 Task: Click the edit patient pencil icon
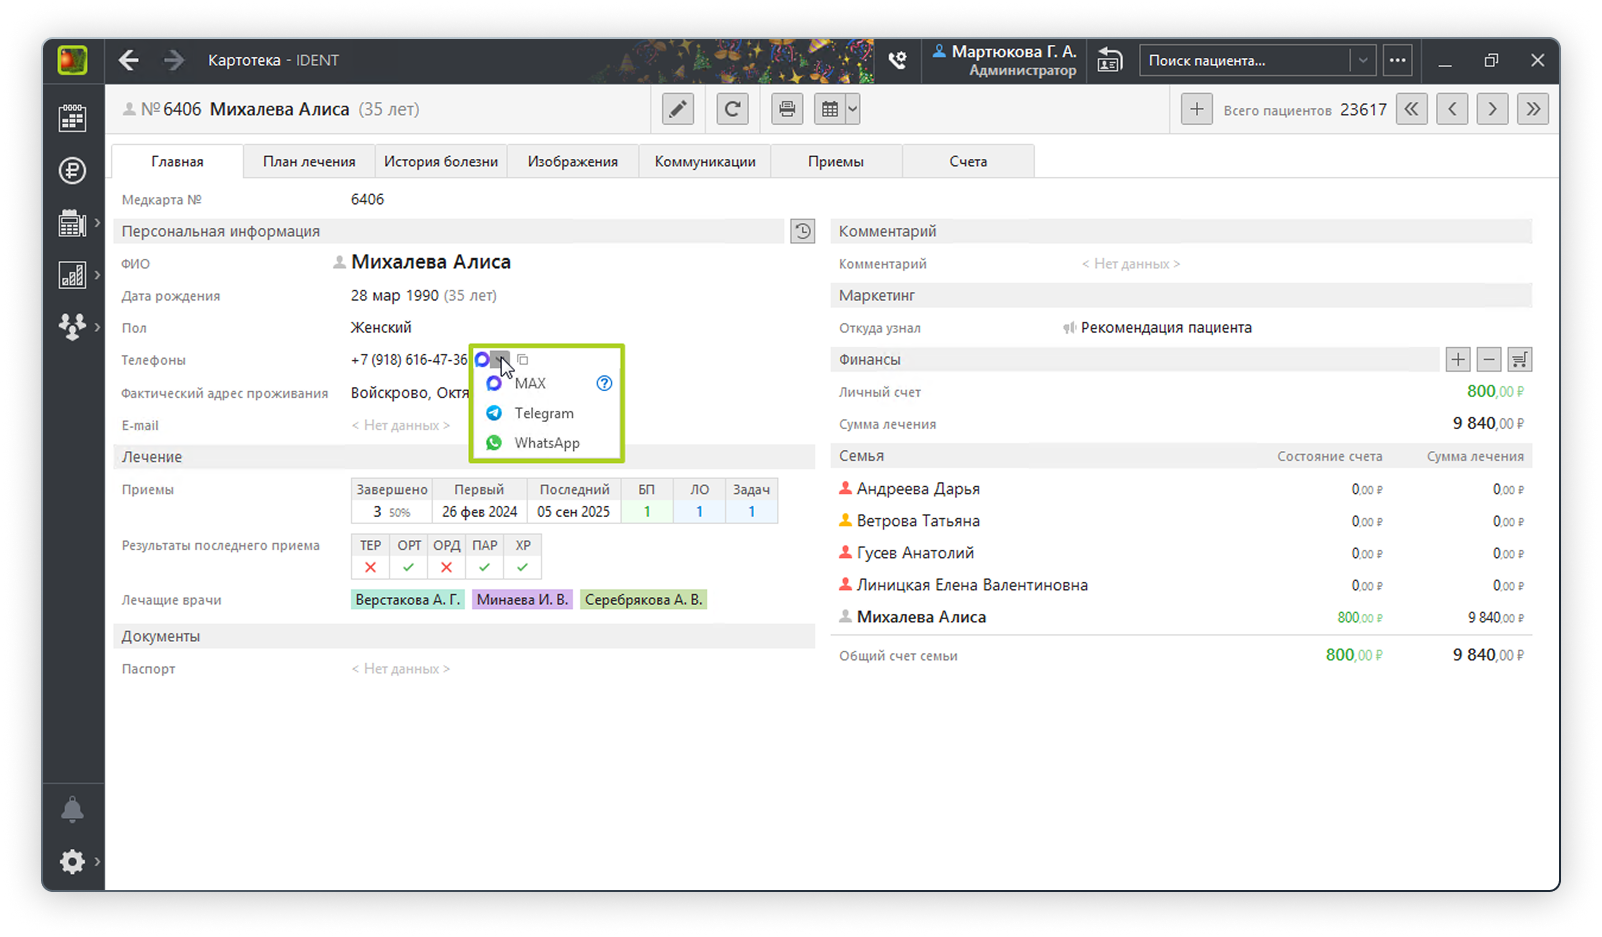(x=678, y=109)
